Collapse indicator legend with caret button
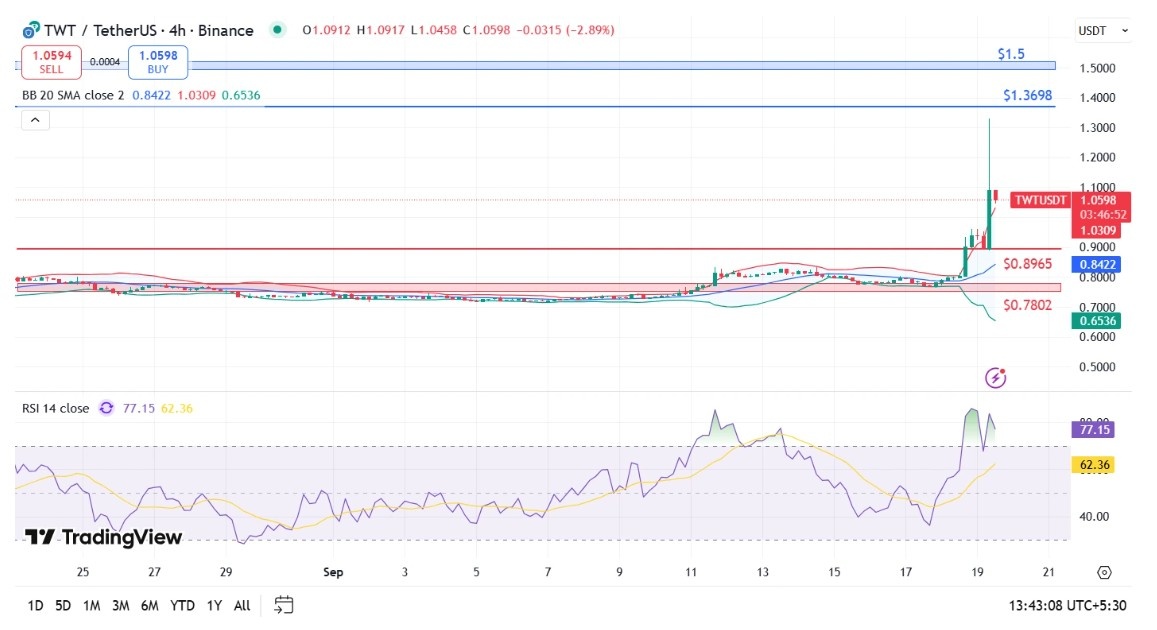Image resolution: width=1157 pixels, height=630 pixels. (x=35, y=120)
